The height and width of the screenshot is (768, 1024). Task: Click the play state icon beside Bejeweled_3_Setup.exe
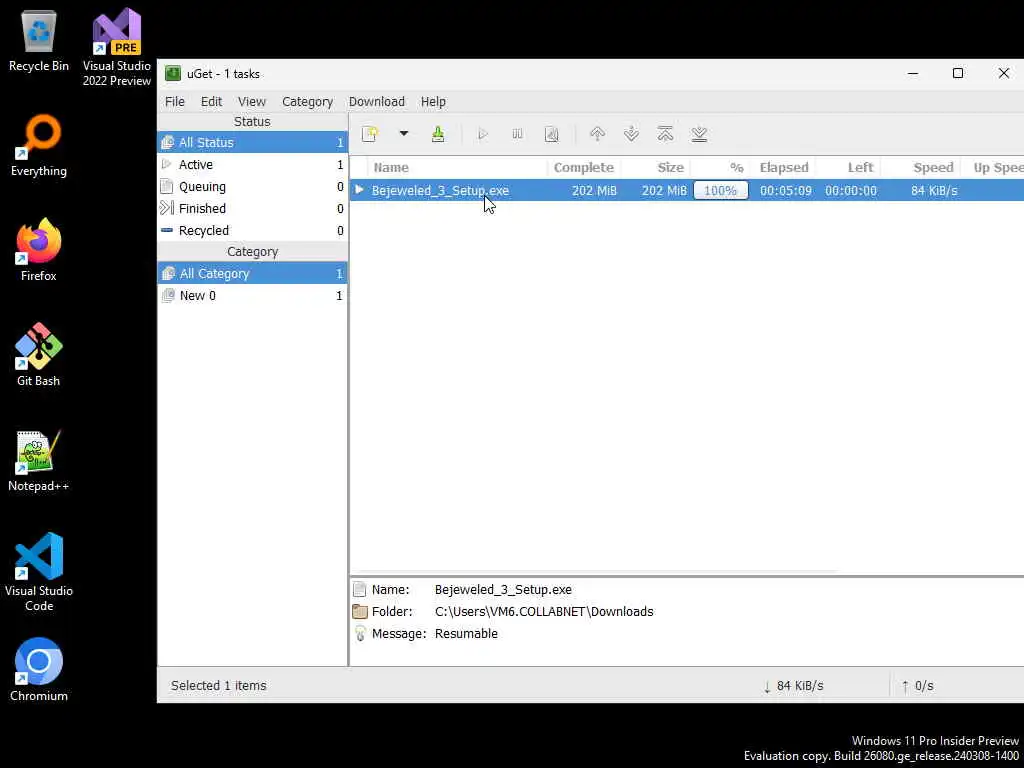pos(359,190)
